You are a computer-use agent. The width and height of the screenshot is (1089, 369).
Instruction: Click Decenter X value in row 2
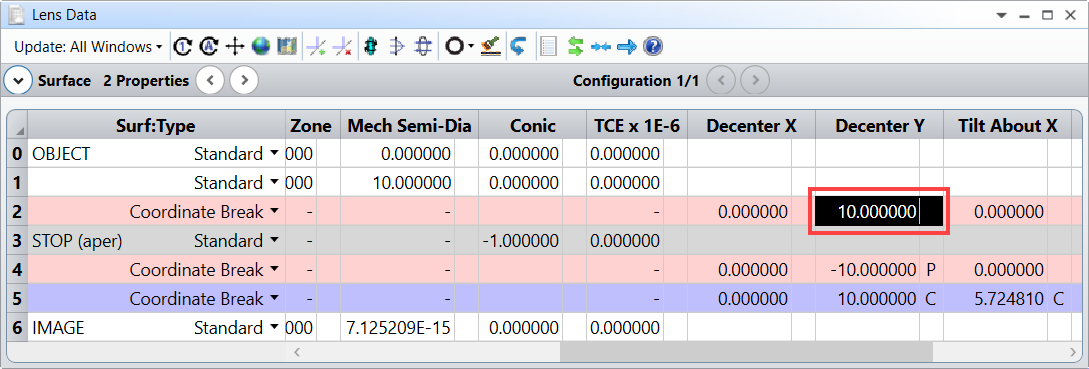pos(740,211)
